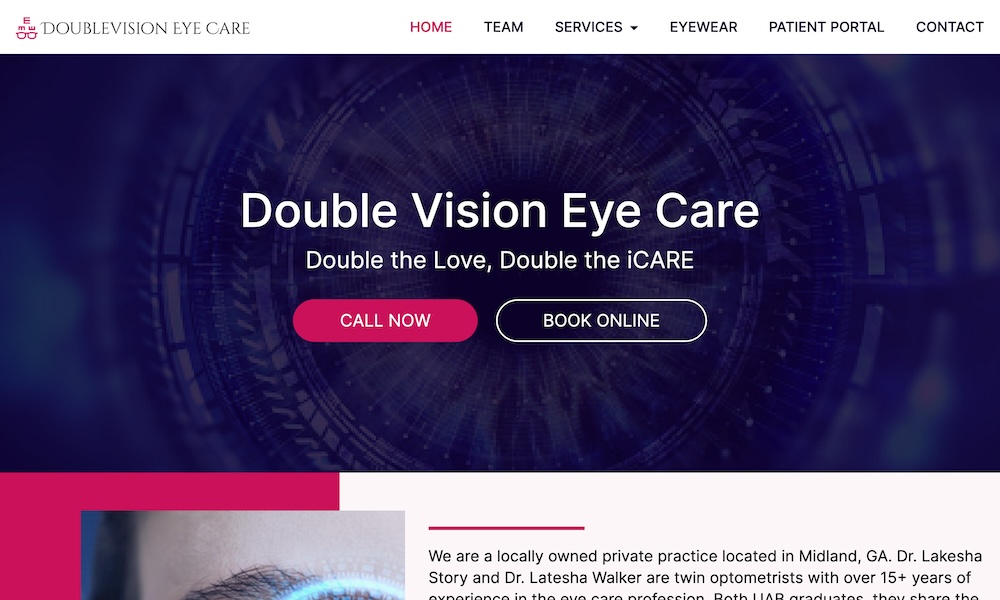Click the glasses logo icon
Image resolution: width=1000 pixels, height=600 pixels.
click(26, 34)
